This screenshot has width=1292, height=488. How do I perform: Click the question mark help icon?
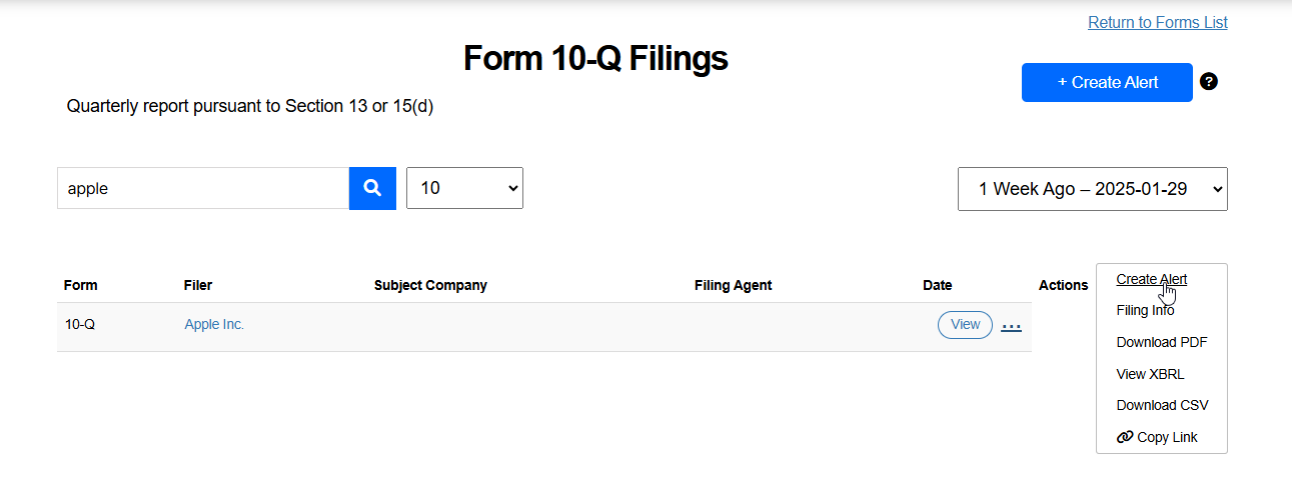[1209, 82]
